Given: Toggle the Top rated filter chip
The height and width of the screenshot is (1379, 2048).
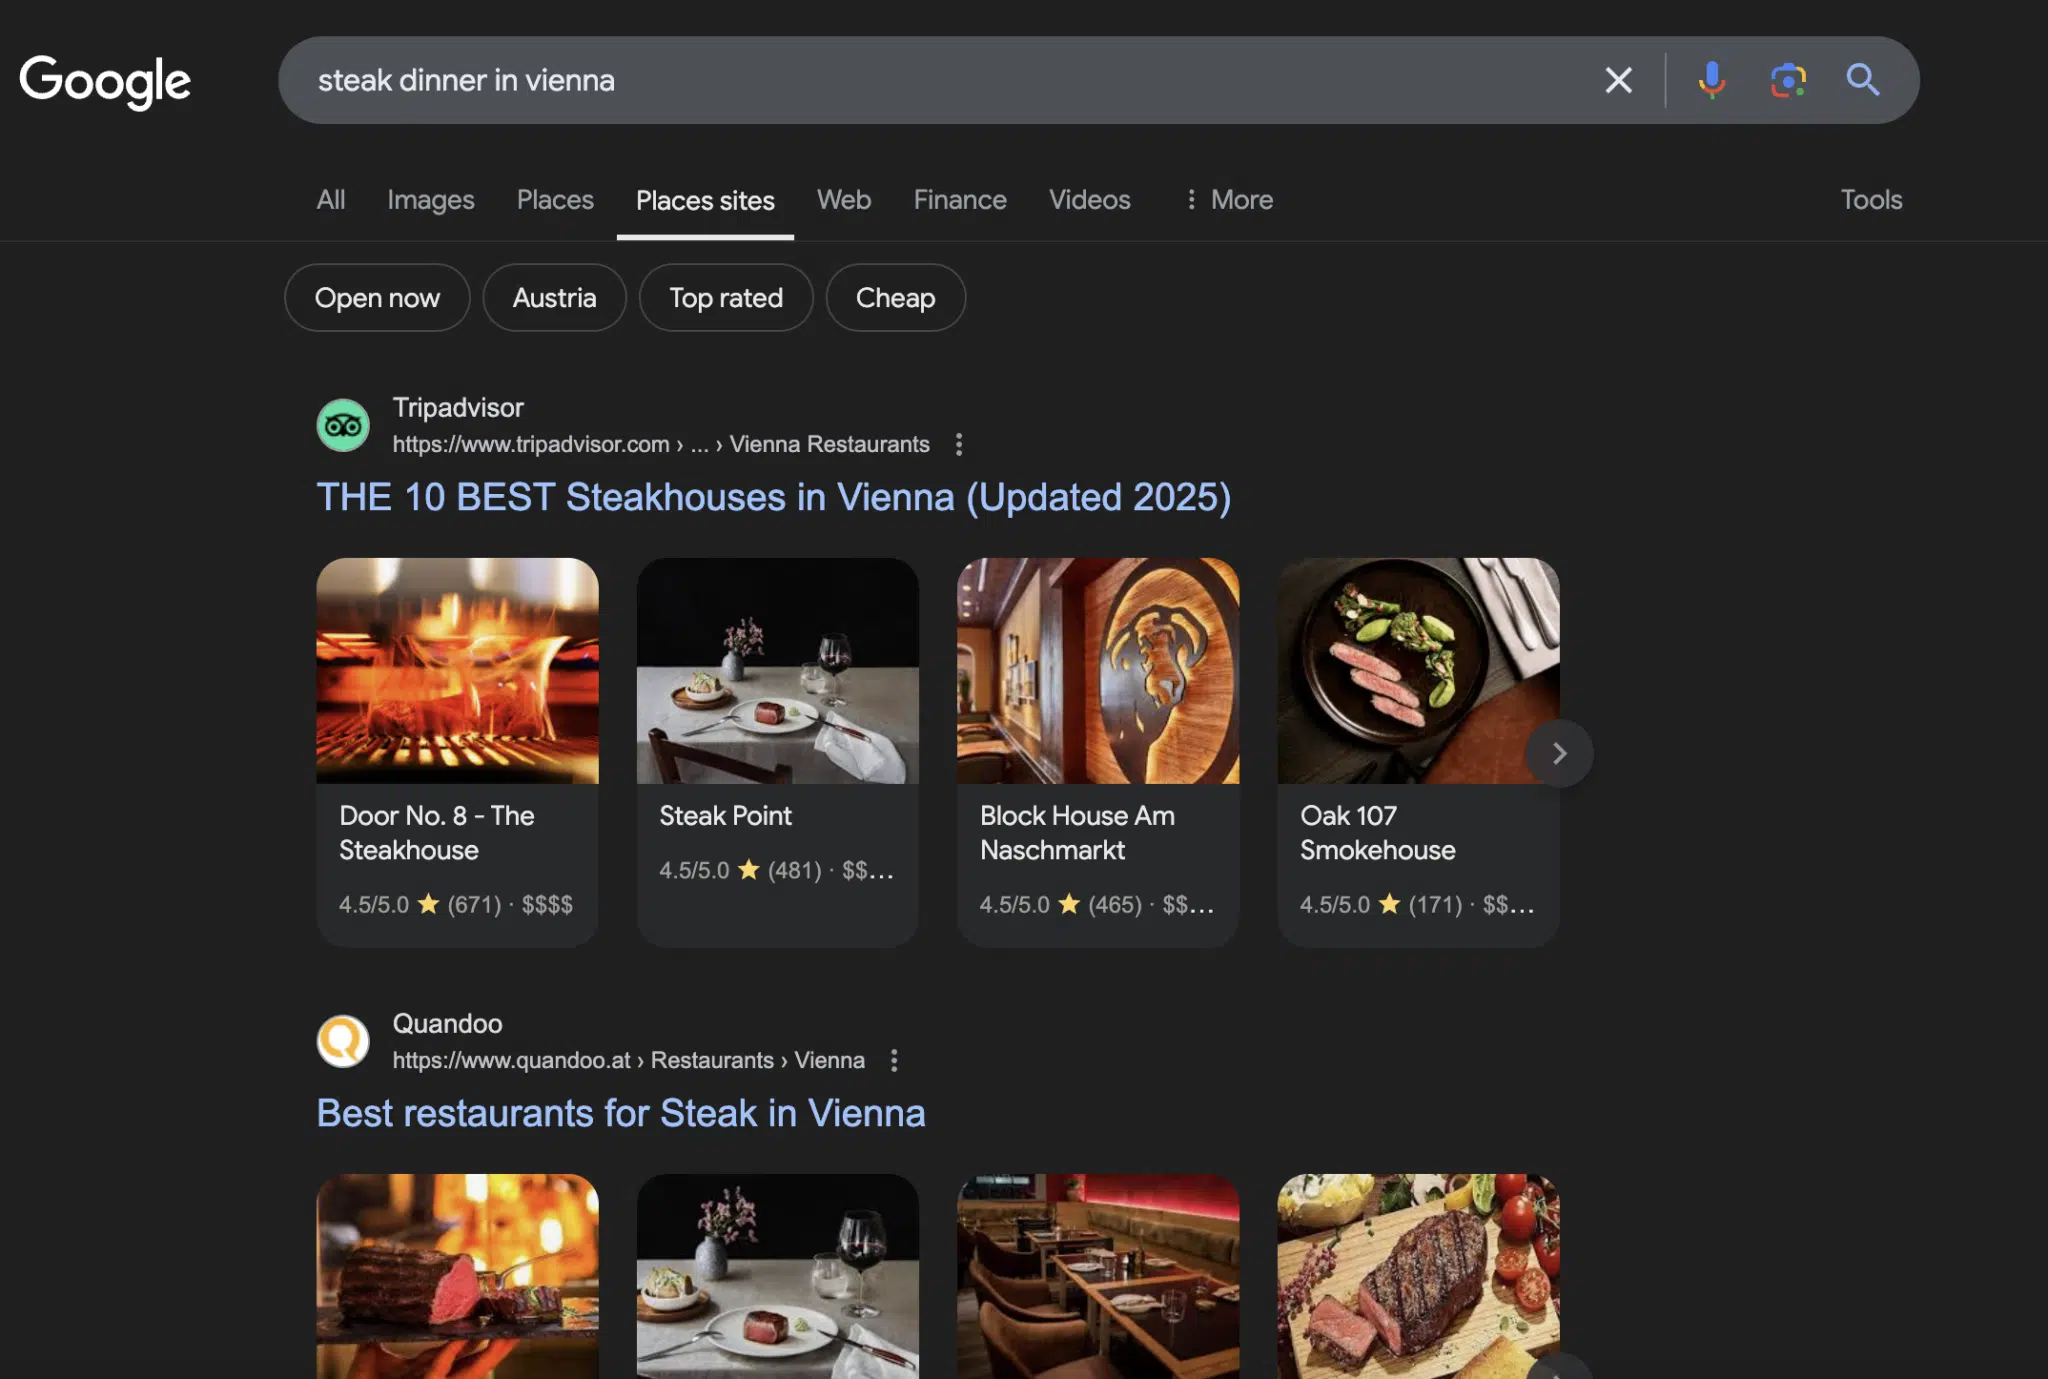Looking at the screenshot, I should tap(726, 298).
